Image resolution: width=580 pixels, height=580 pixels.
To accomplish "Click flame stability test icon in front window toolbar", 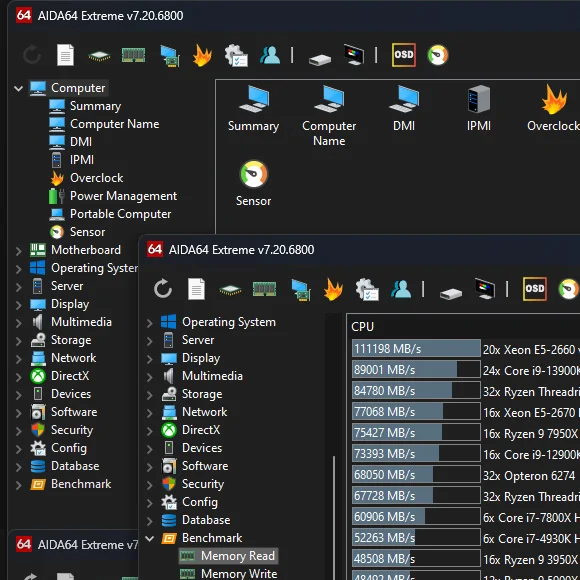I will tap(333, 289).
